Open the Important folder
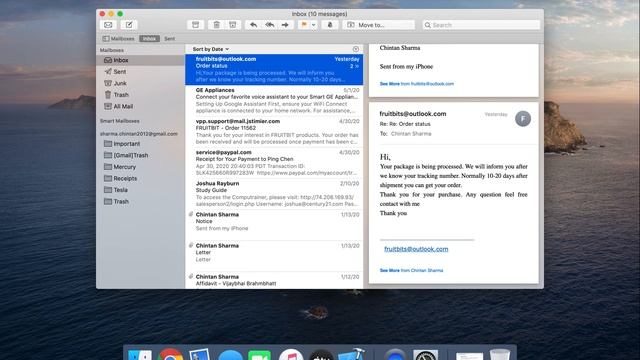The height and width of the screenshot is (360, 640). pyautogui.click(x=140, y=144)
